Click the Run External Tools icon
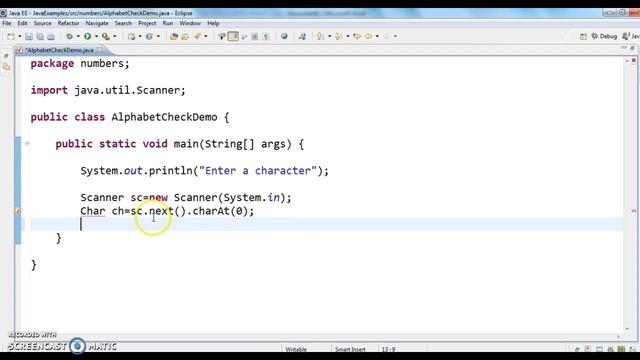This screenshot has width=640, height=360. 106,37
